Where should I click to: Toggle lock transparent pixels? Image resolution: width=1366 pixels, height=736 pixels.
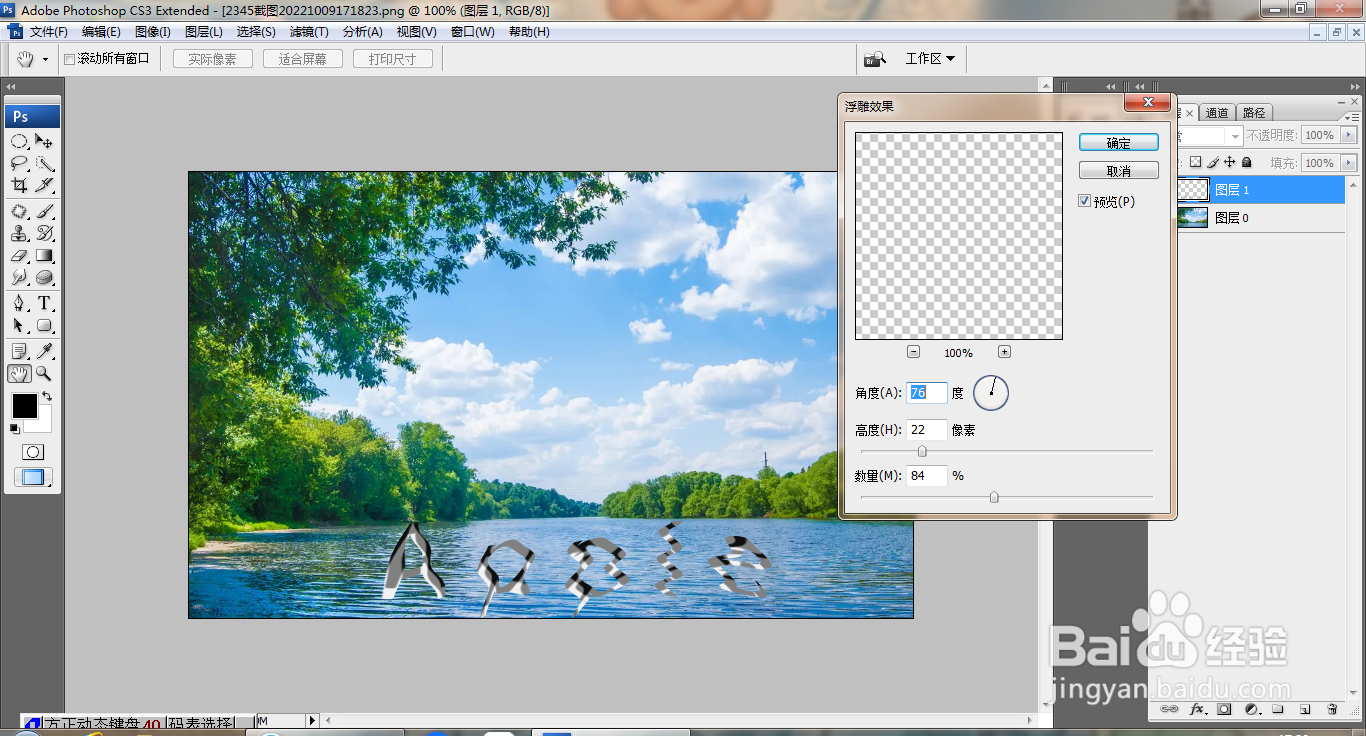[1195, 162]
